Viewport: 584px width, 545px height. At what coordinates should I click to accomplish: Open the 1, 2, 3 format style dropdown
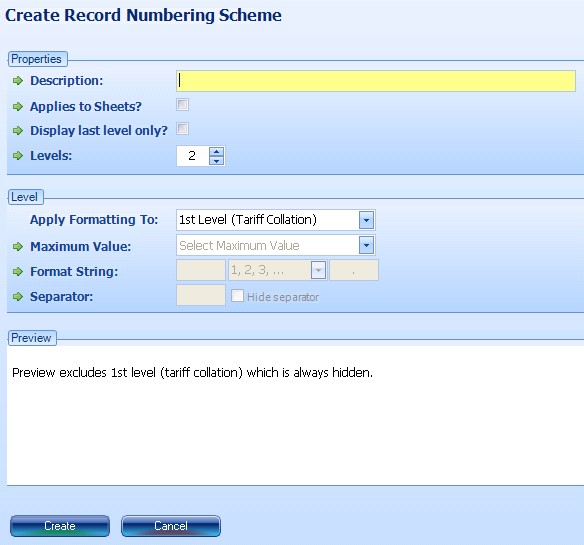click(x=318, y=270)
